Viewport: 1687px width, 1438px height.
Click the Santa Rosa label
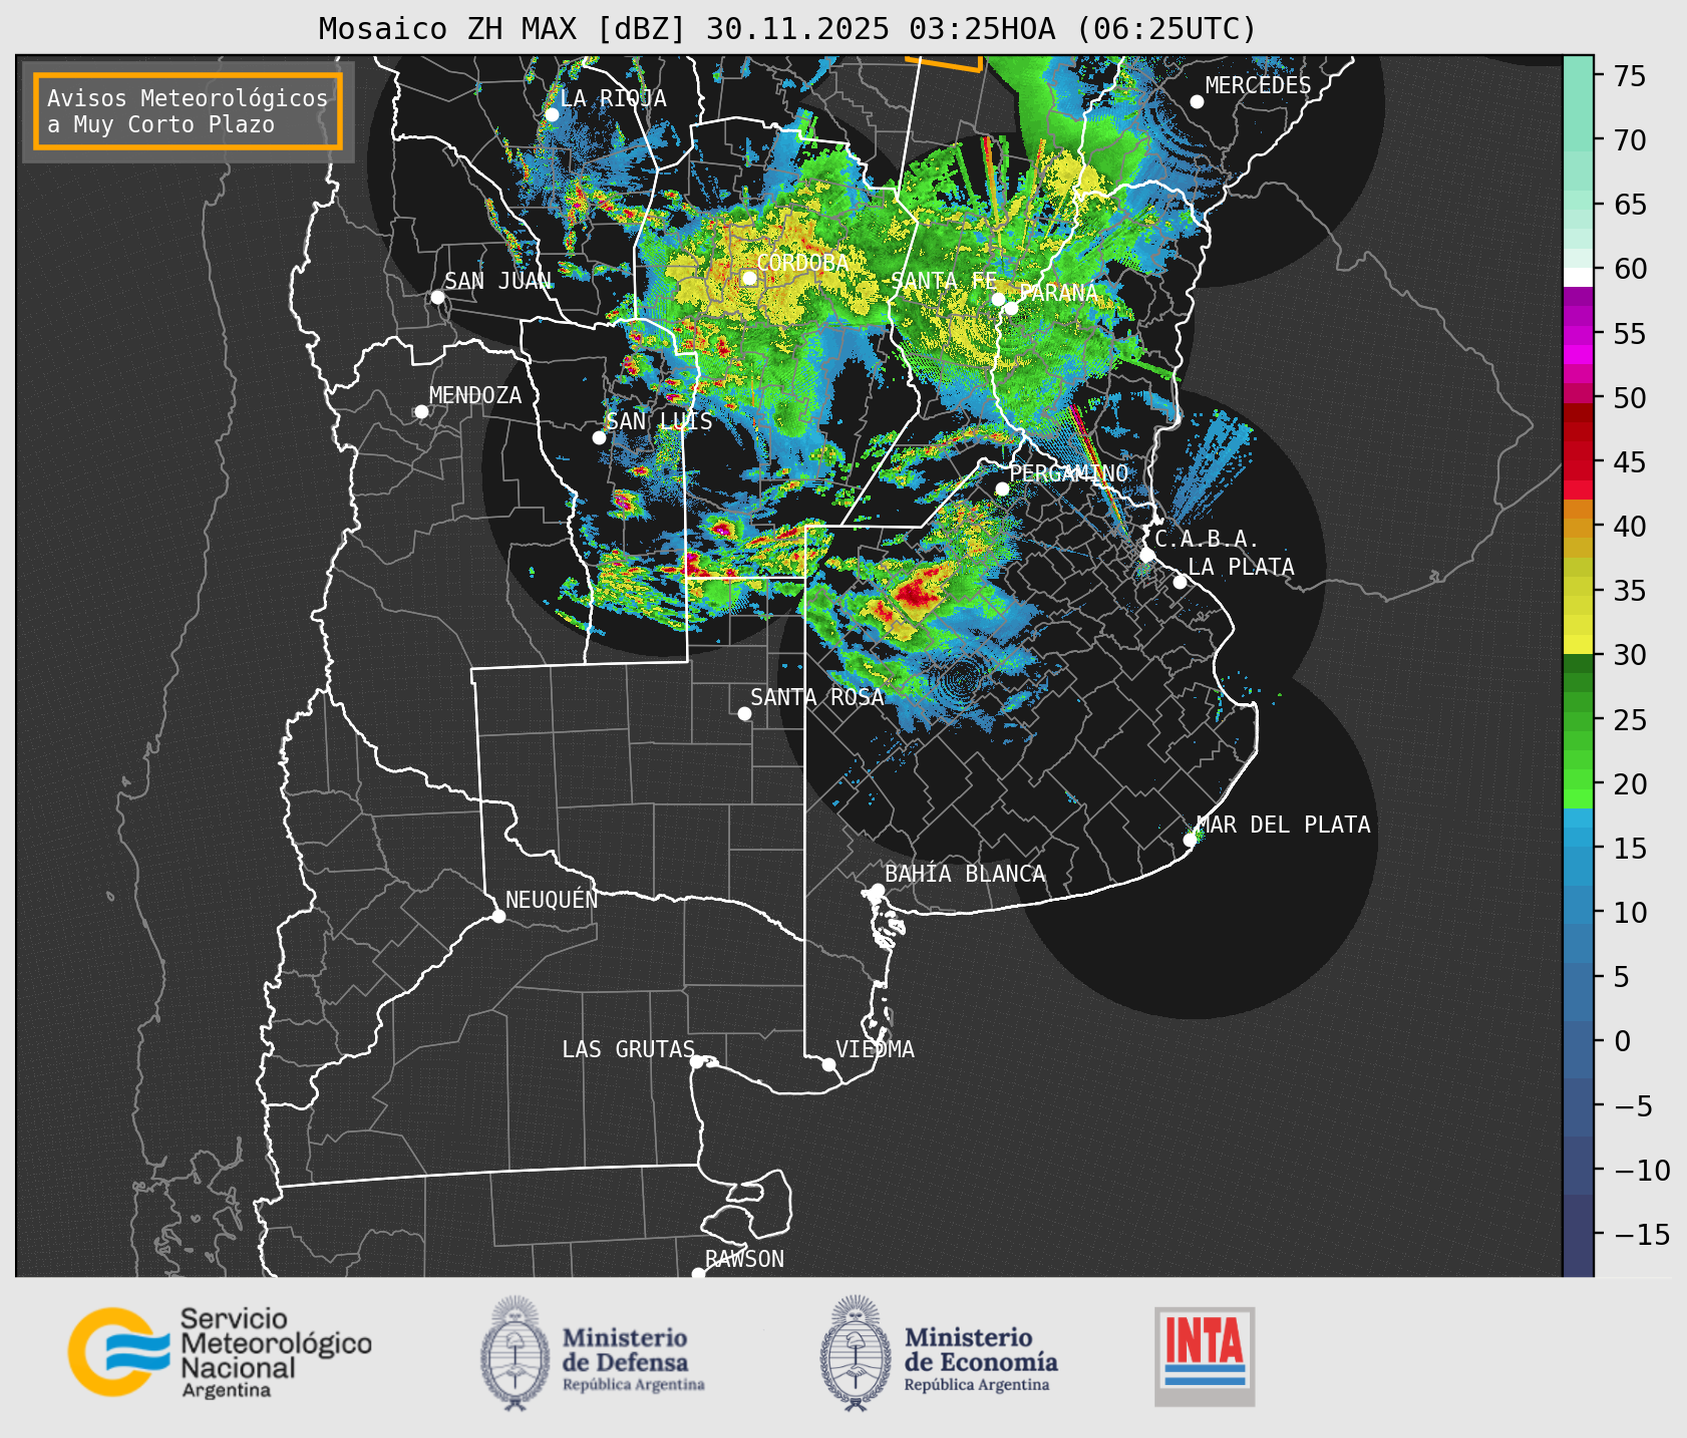[x=817, y=697]
